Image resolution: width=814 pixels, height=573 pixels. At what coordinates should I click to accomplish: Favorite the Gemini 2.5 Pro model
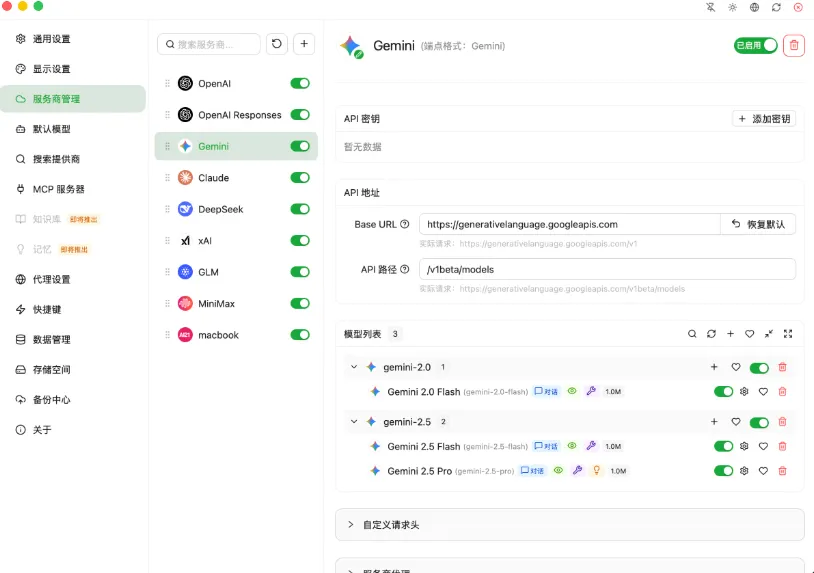[x=763, y=471]
